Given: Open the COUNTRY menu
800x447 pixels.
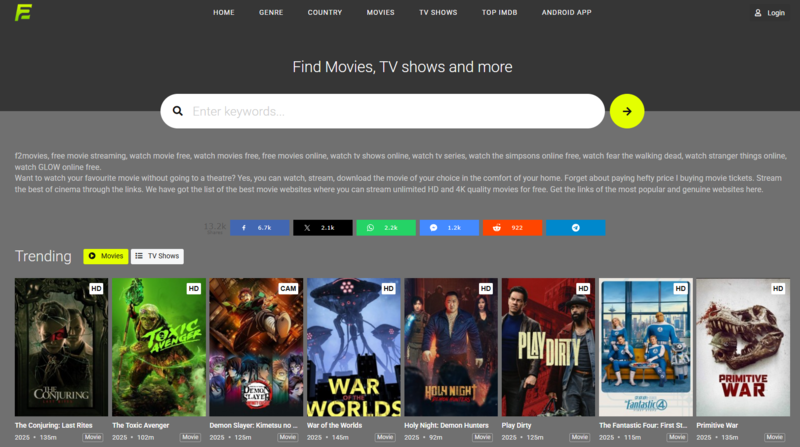Looking at the screenshot, I should point(324,12).
